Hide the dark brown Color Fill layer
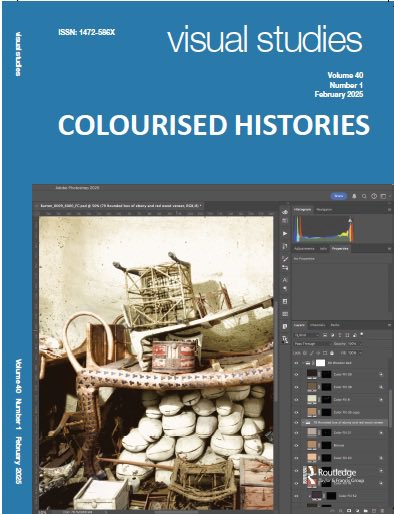Image resolution: width=394 pixels, height=514 pixels. 296,375
